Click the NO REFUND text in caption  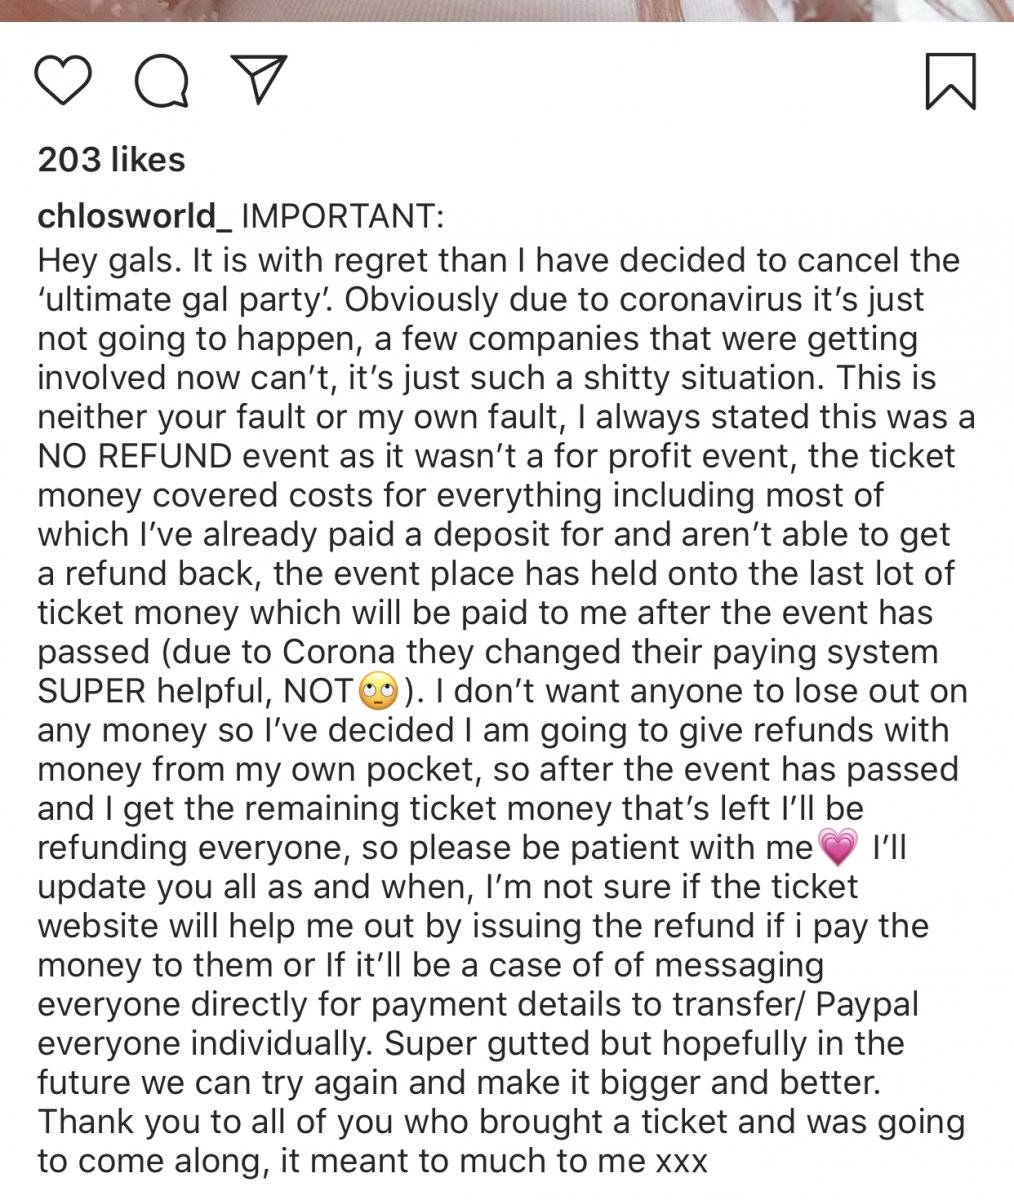click(135, 456)
